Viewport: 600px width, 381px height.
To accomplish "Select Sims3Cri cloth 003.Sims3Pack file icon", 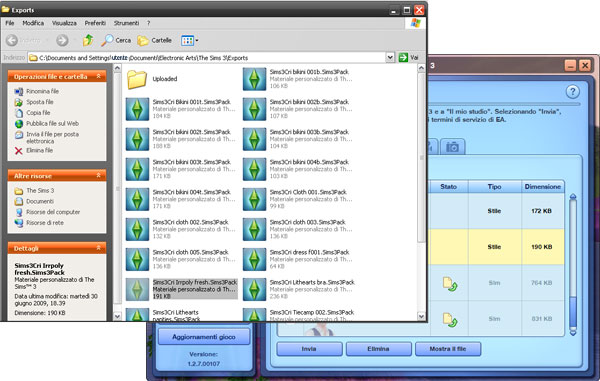I will (x=254, y=230).
